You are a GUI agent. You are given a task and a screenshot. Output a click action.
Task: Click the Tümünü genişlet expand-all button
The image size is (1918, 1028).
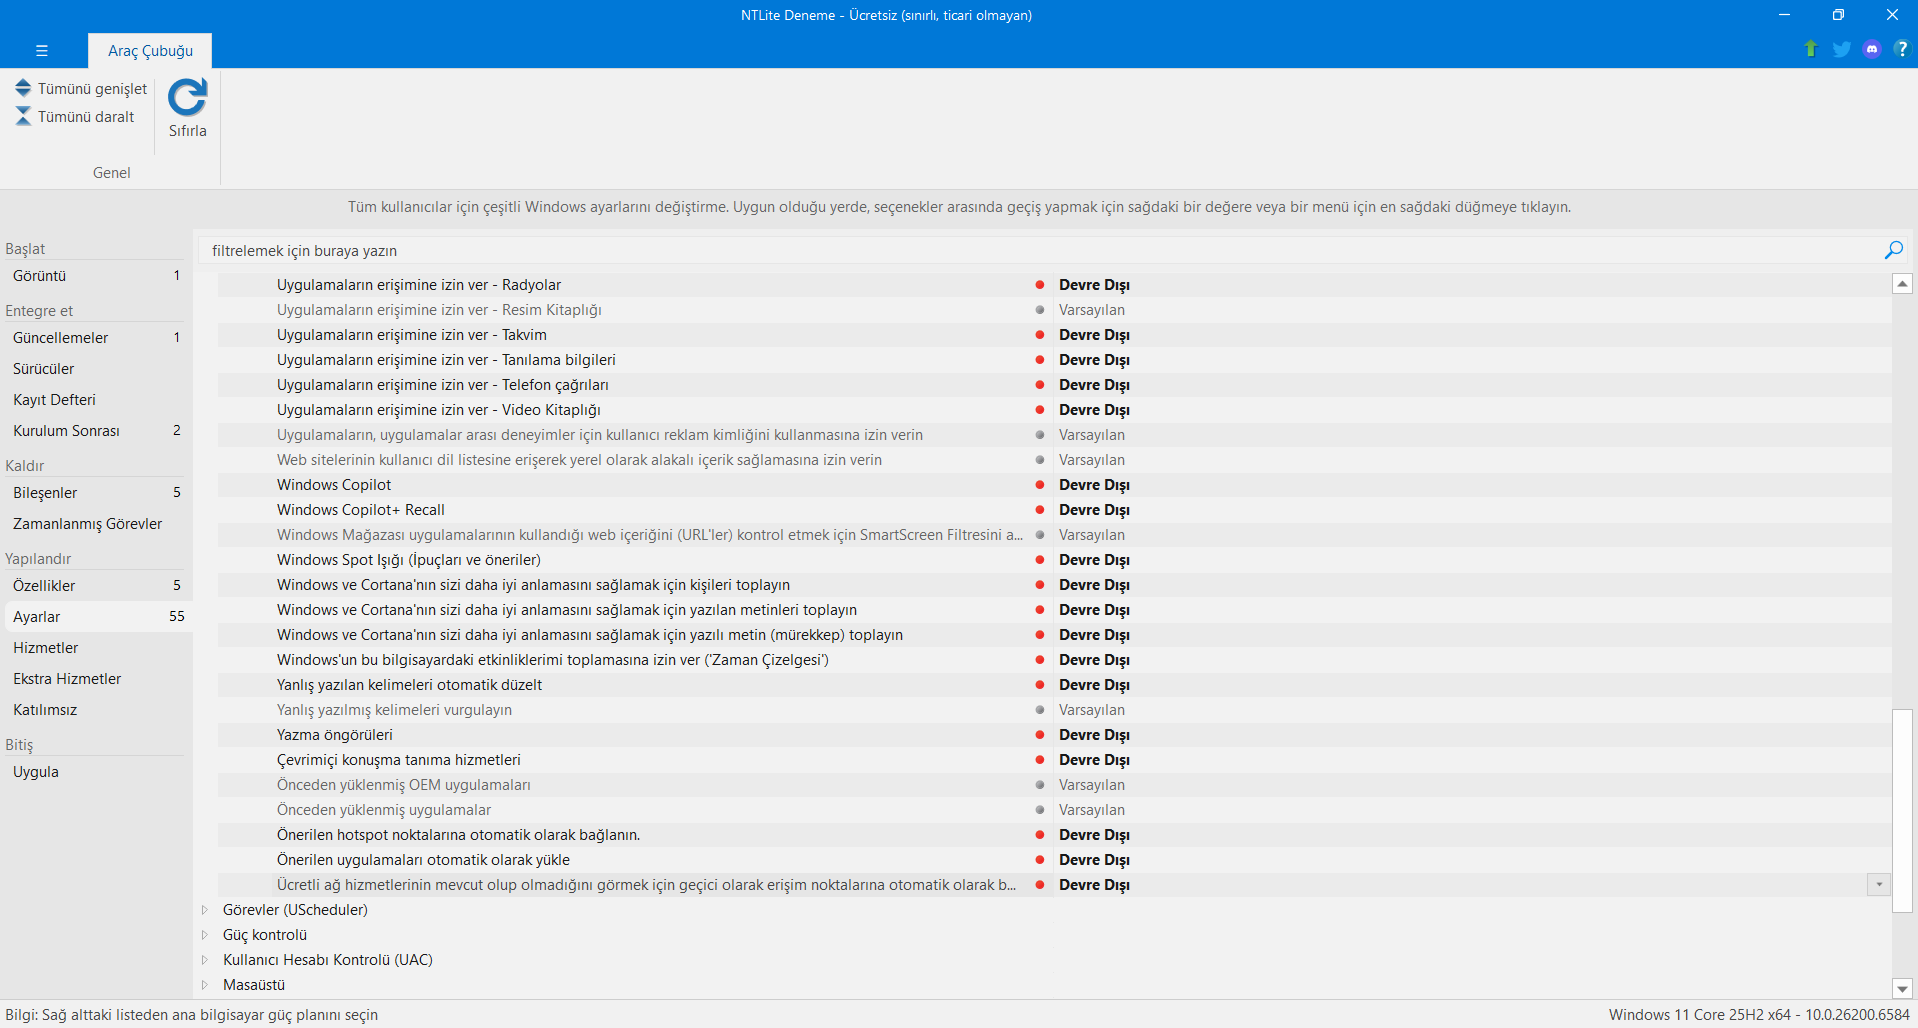pos(81,89)
